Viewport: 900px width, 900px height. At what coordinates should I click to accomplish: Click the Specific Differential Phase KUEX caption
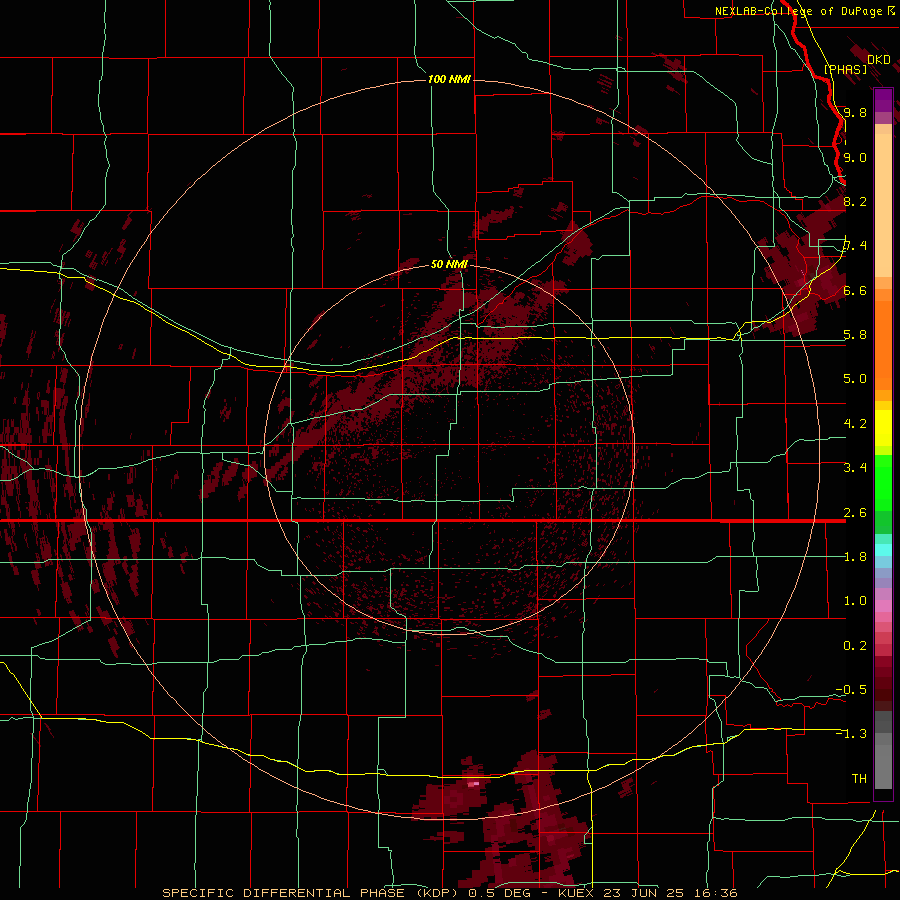(x=450, y=893)
